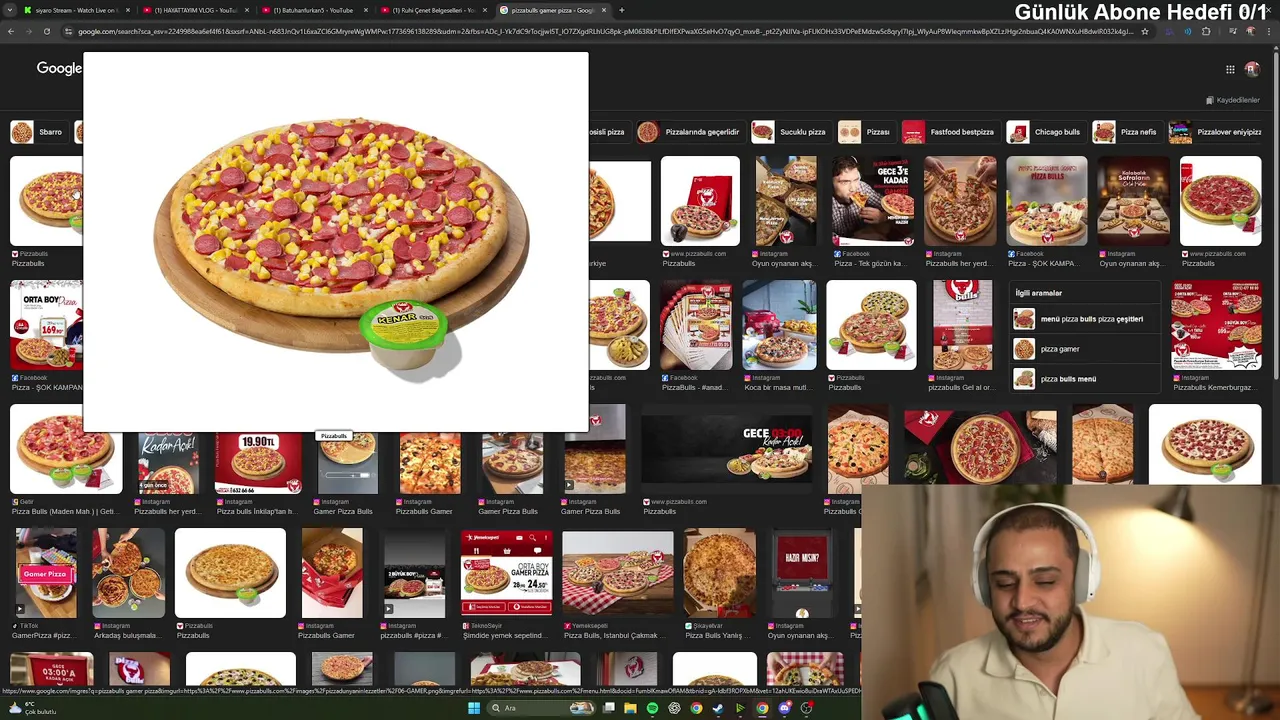Screen dimensions: 1280x720
Task: Open HAZIR MISIN? Instagram thumbnail
Action: coord(802,573)
